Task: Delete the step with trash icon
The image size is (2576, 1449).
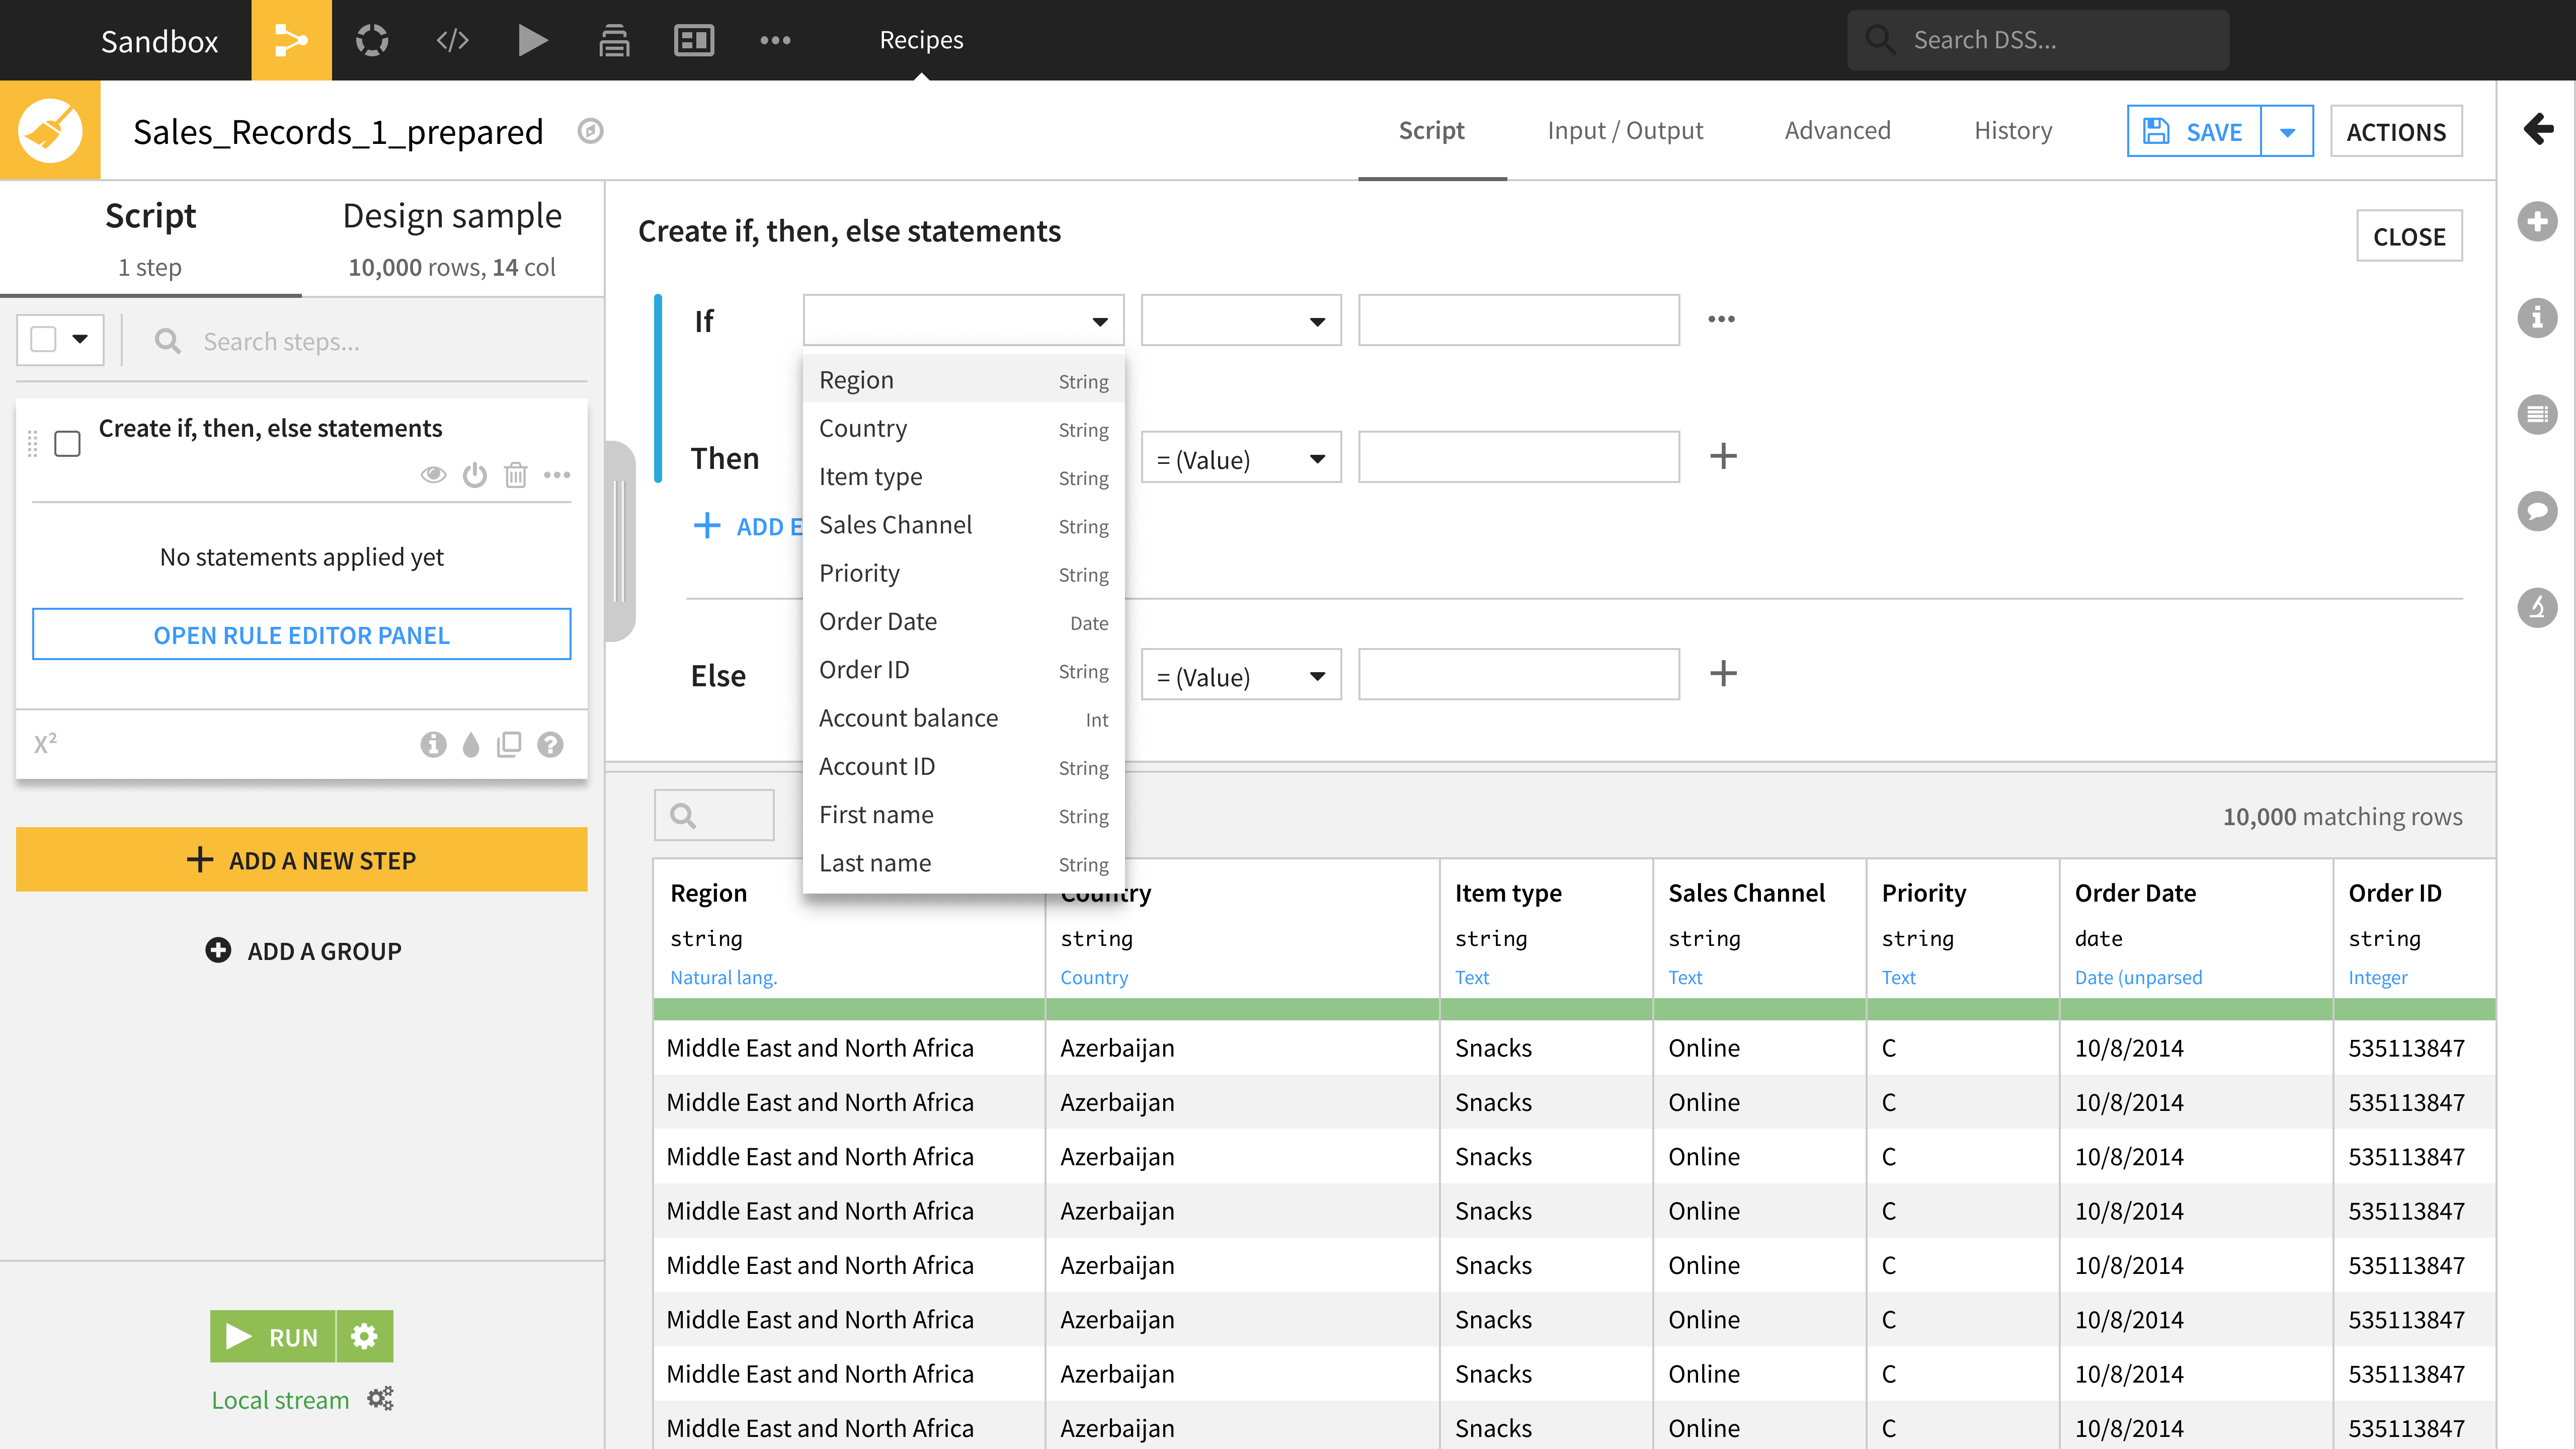Action: tap(516, 474)
